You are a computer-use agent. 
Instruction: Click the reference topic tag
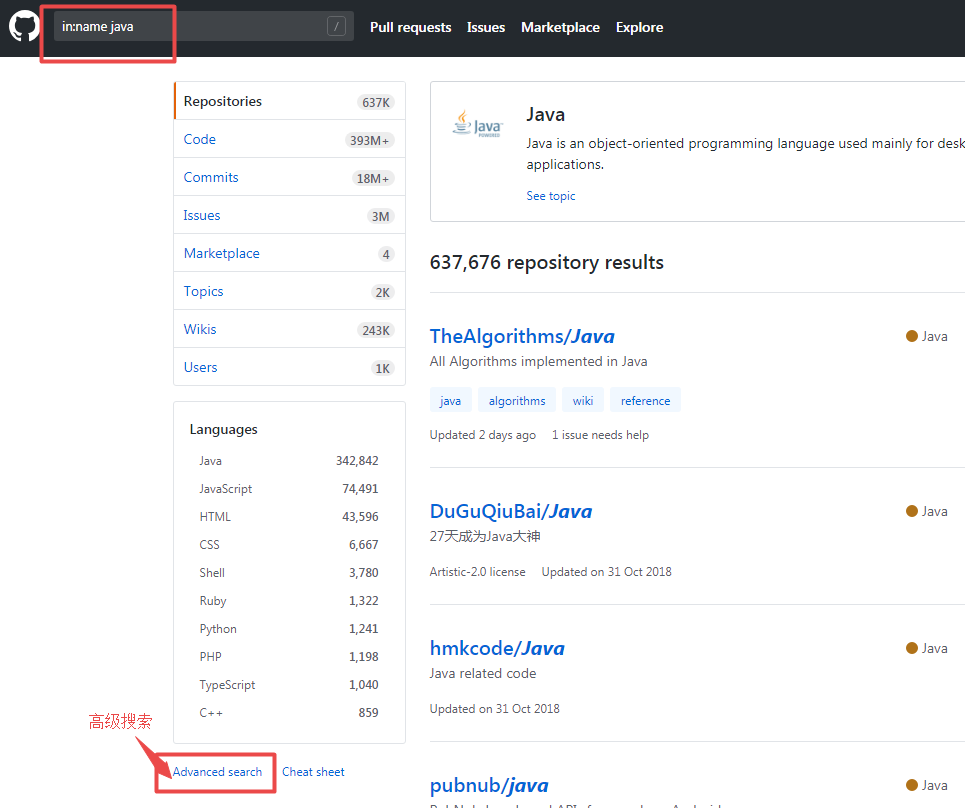(x=645, y=401)
